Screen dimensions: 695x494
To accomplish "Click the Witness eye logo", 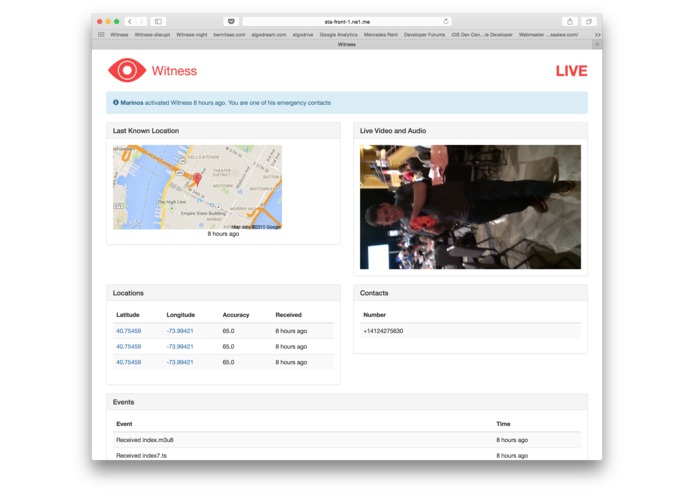I will pos(127,70).
